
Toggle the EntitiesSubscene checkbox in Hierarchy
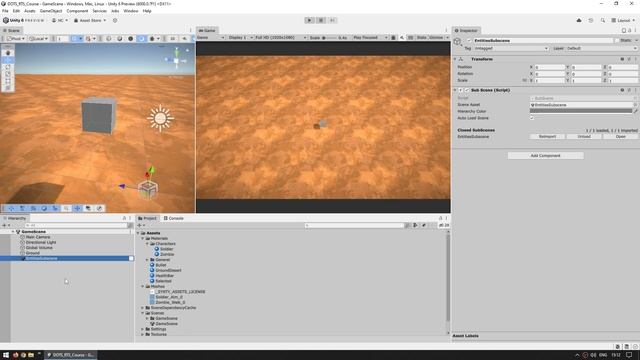click(131, 258)
